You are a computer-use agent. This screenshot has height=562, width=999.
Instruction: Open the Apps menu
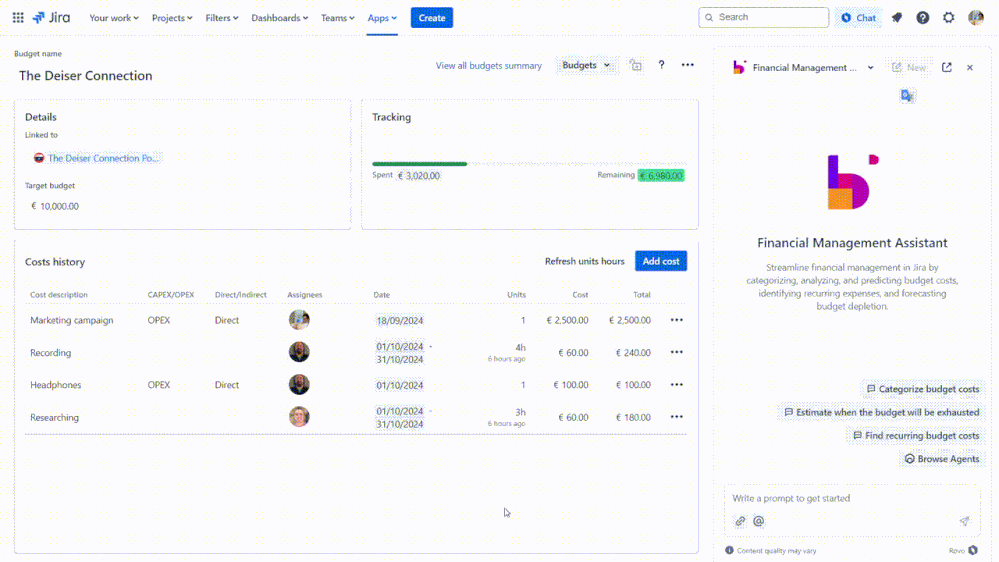[x=382, y=18]
